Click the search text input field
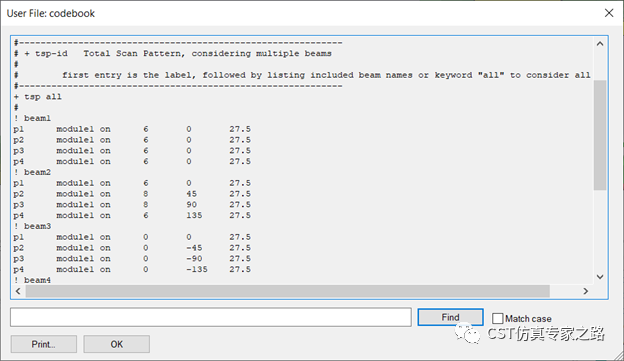This screenshot has height=361, width=624. coord(211,317)
